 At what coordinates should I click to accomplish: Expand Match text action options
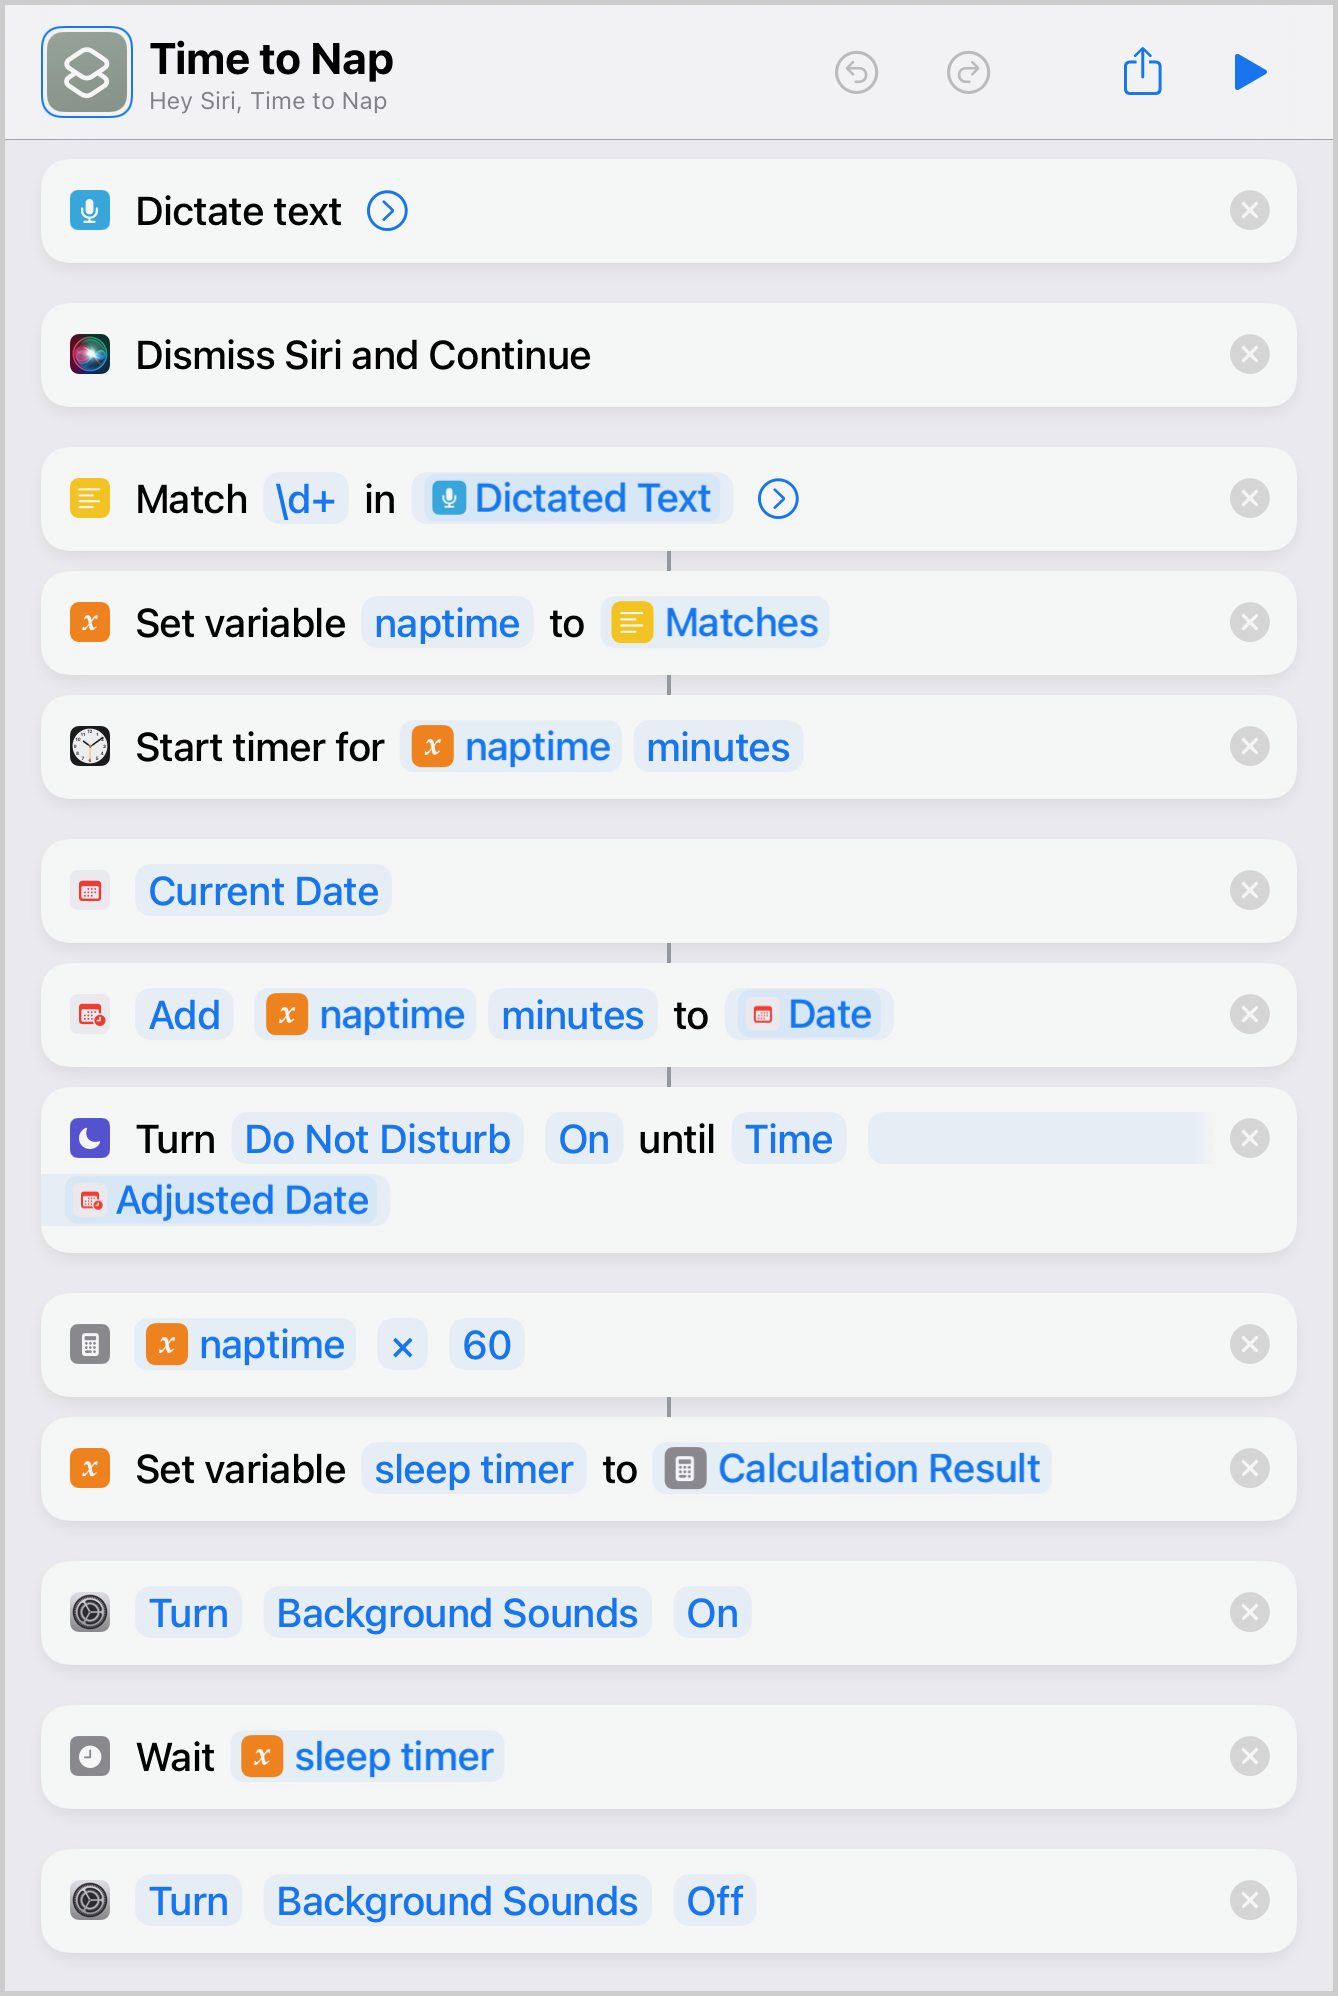click(778, 499)
